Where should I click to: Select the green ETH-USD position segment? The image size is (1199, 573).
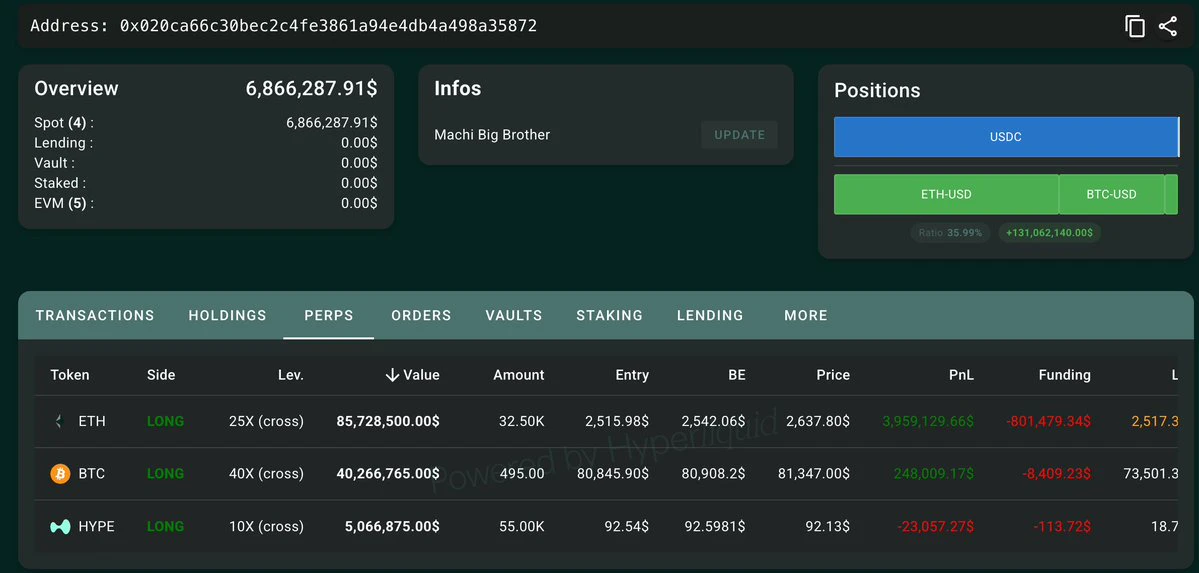point(946,194)
